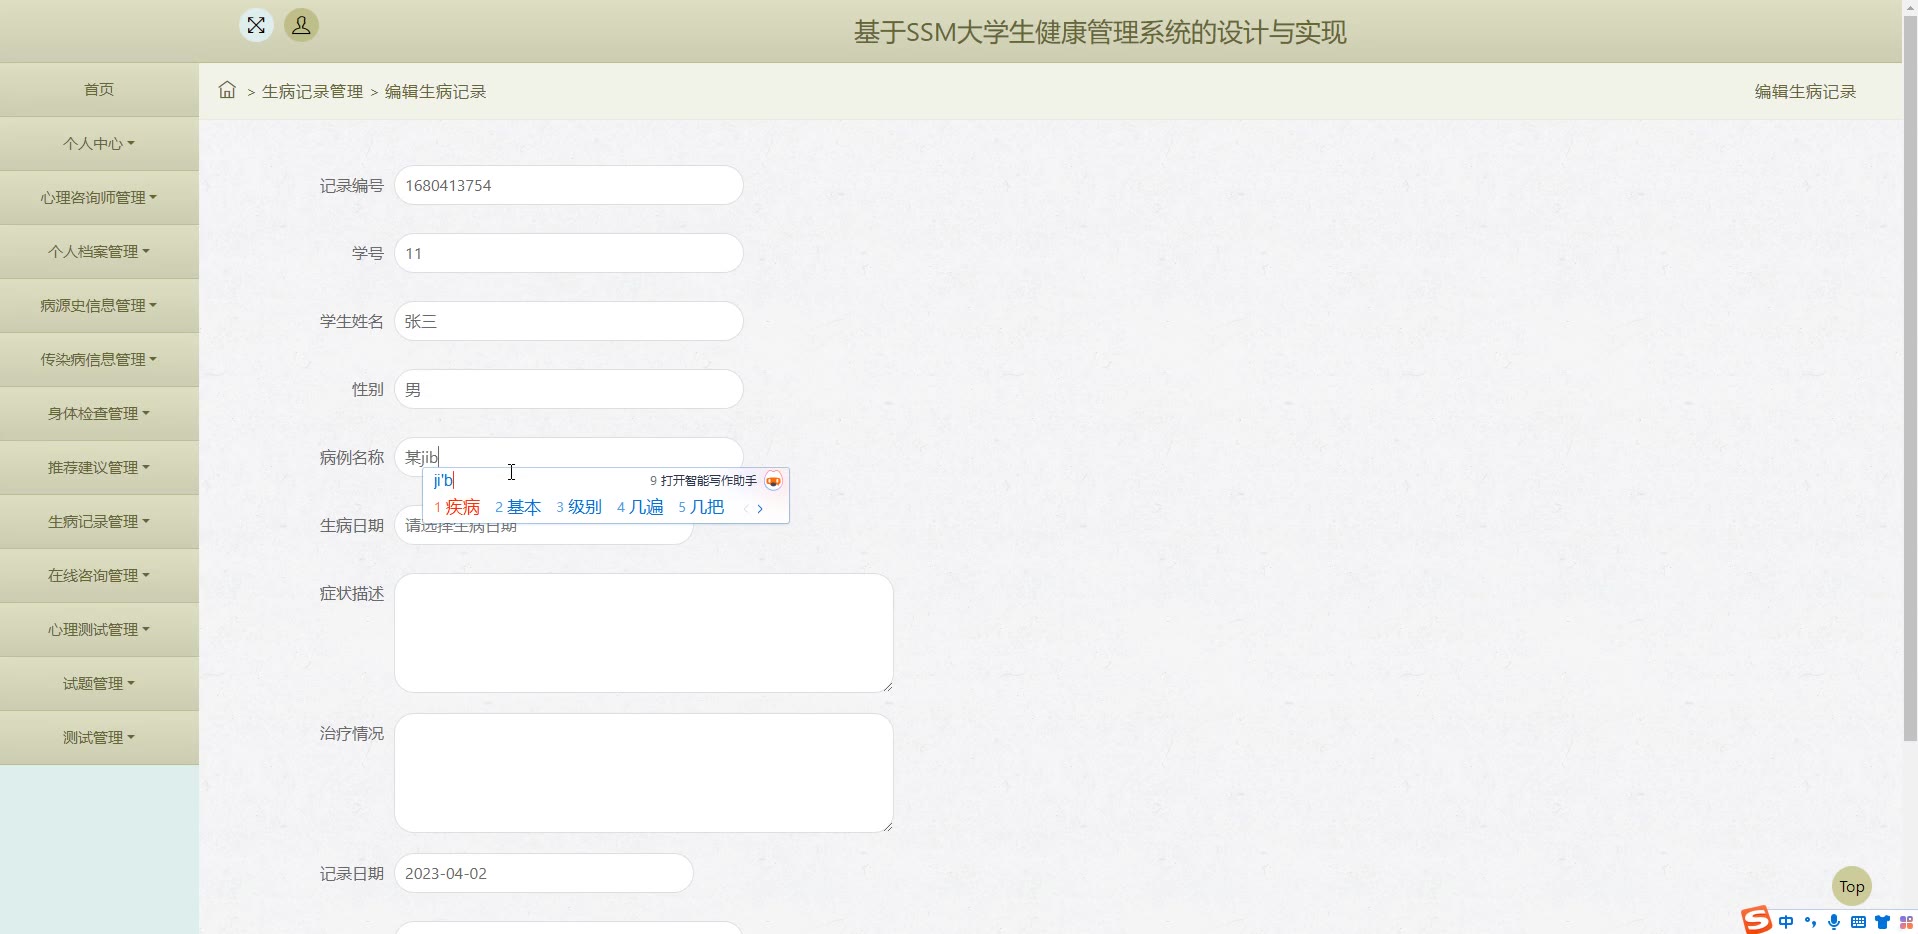
Task: Choose IME candidate 4 几遍
Action: pyautogui.click(x=640, y=507)
